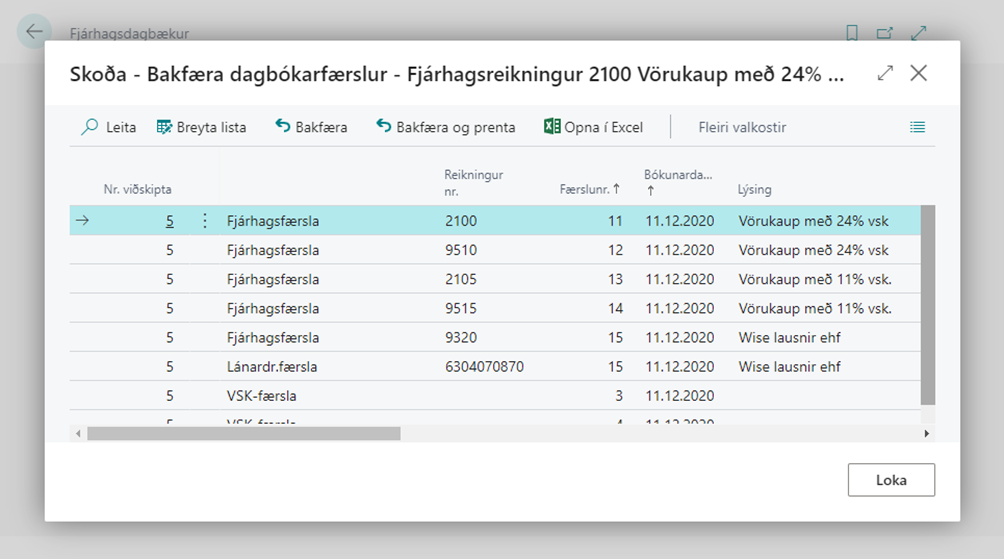The image size is (1004, 559).
Task: Click the Reikningur nr. column header
Action: coord(473,181)
